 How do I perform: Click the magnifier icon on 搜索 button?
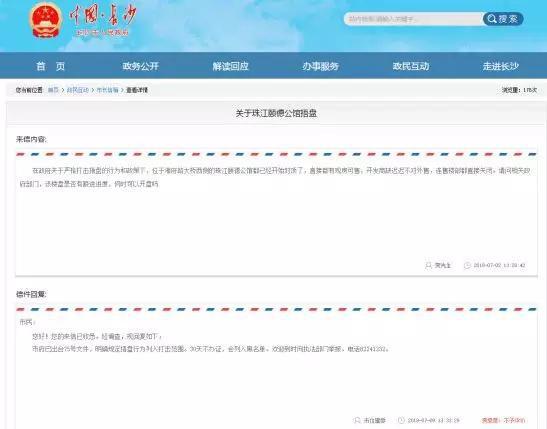(x=492, y=19)
